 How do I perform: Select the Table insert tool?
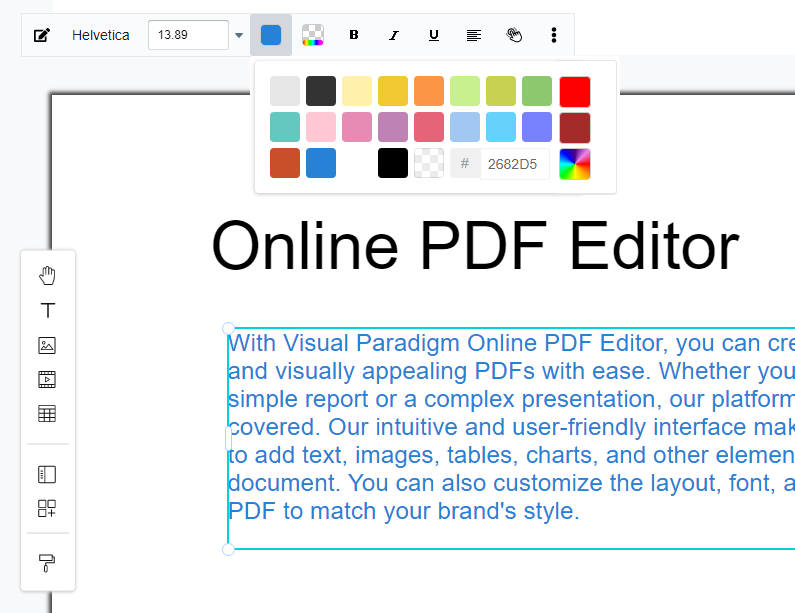coord(47,414)
